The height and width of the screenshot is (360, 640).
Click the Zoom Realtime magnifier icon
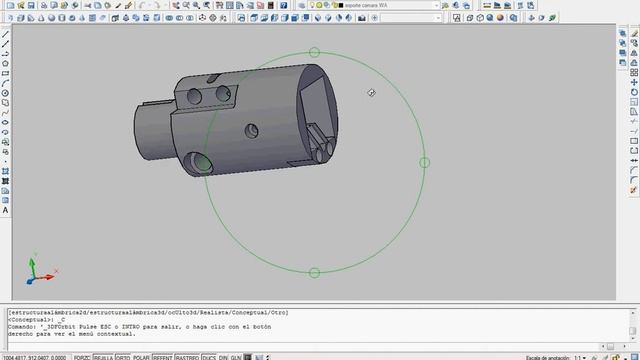[186, 5]
